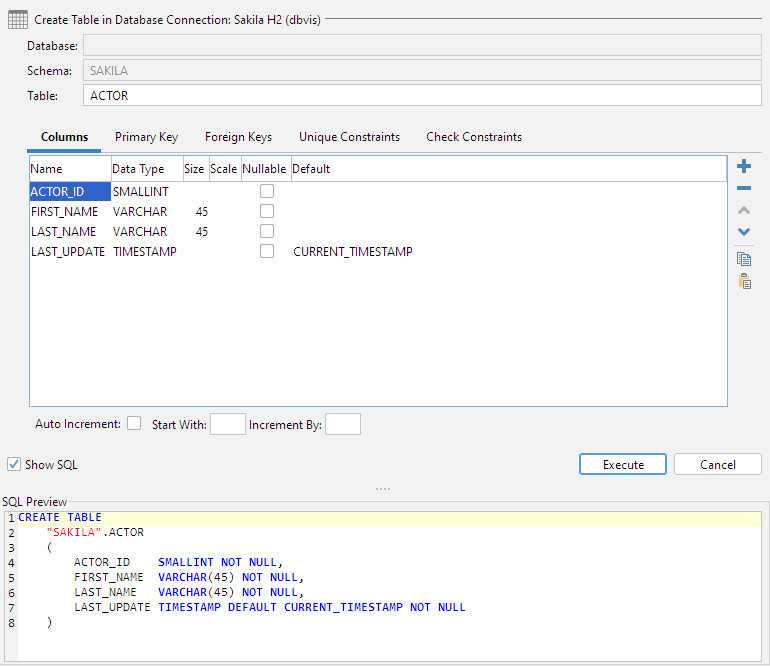770x666 pixels.
Task: Toggle Nullable checkbox for LAST_UPDATE row
Action: 267,252
